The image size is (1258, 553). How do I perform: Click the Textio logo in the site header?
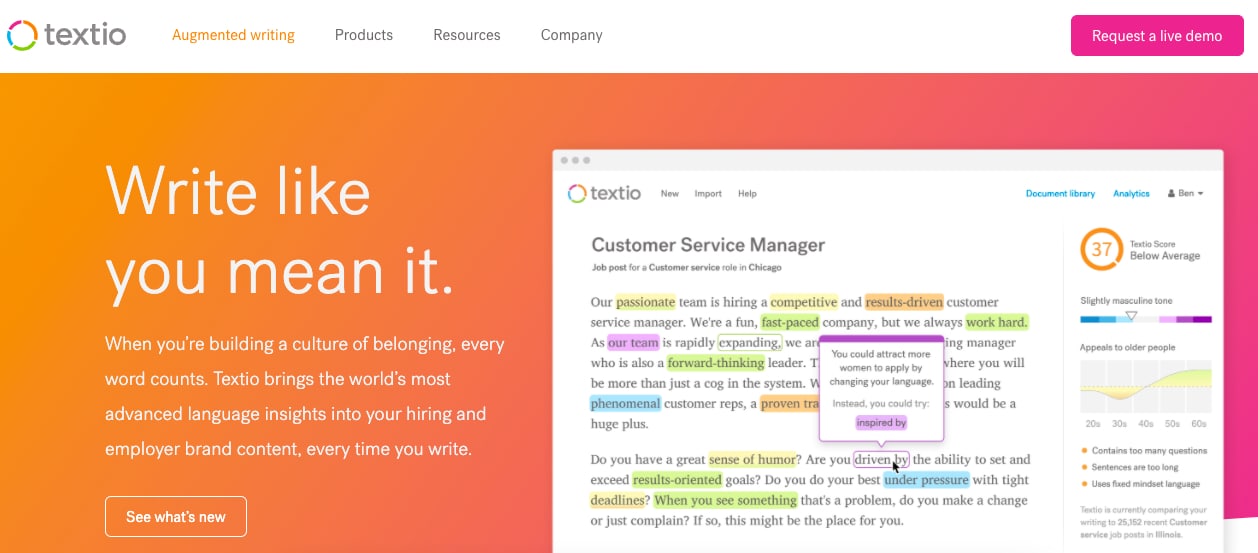[67, 35]
